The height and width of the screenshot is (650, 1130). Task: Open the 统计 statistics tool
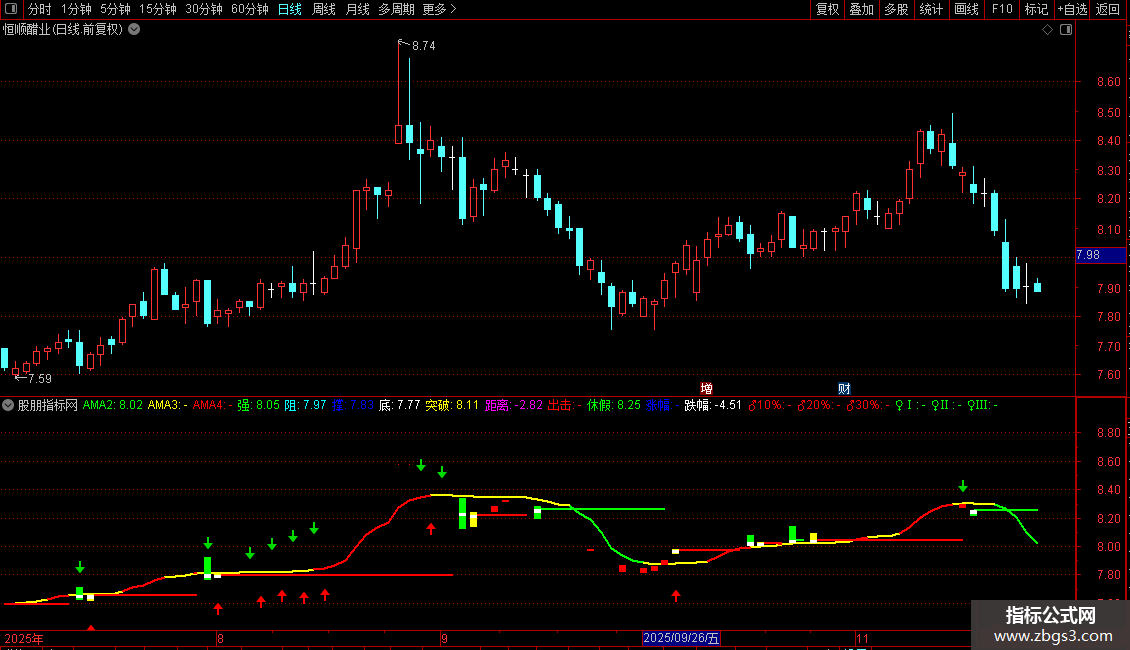(930, 9)
